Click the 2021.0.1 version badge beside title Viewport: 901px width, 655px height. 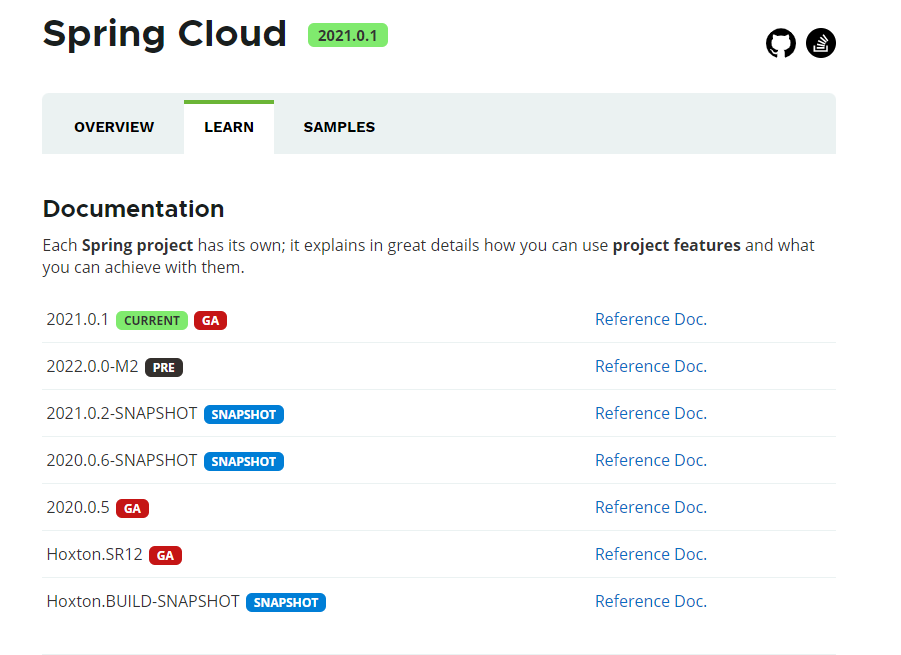click(347, 35)
